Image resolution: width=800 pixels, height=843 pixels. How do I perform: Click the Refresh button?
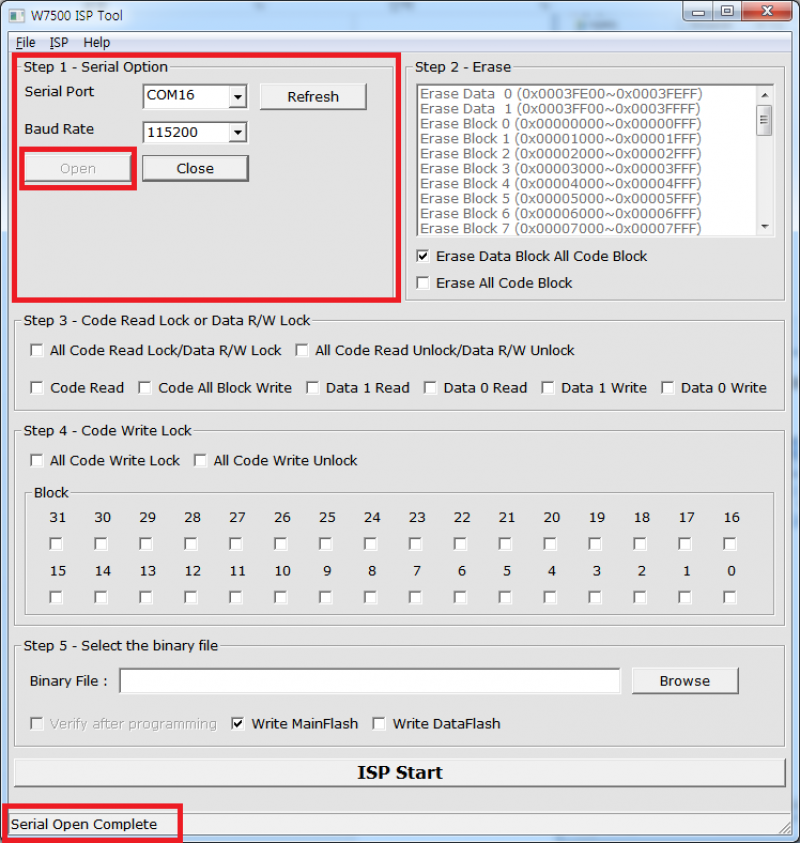[313, 97]
